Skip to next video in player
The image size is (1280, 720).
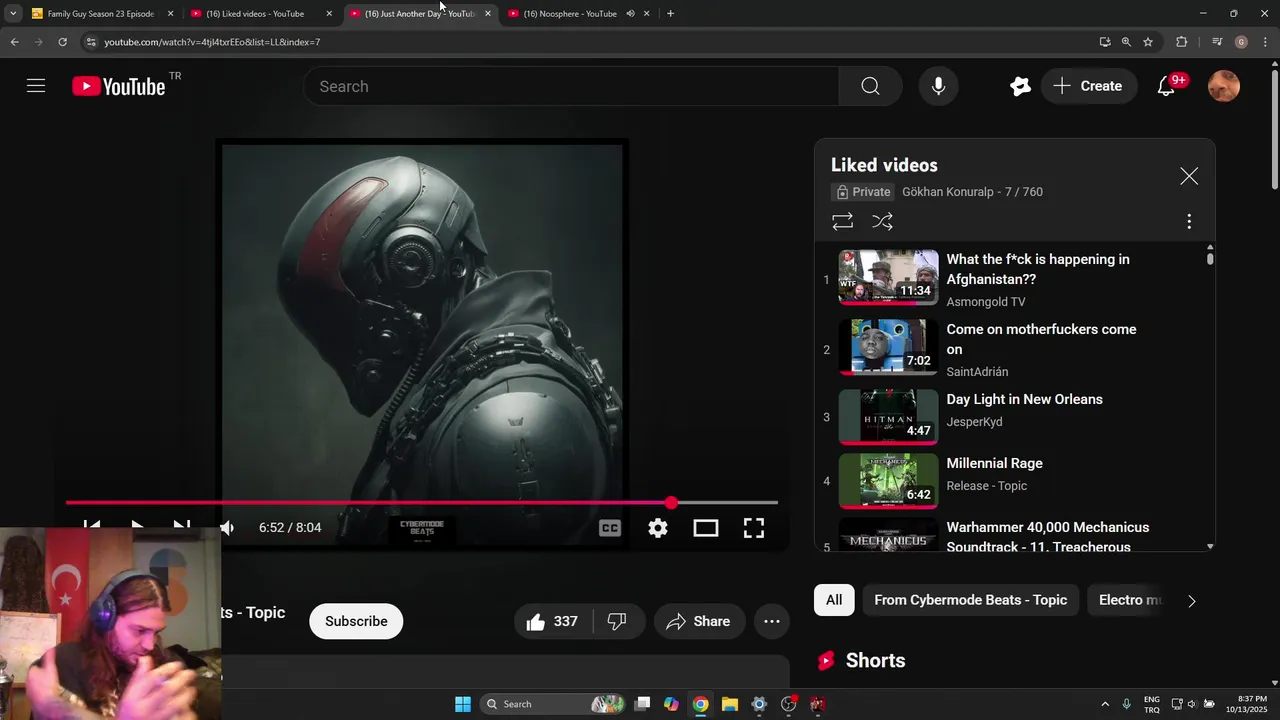pyautogui.click(x=181, y=526)
